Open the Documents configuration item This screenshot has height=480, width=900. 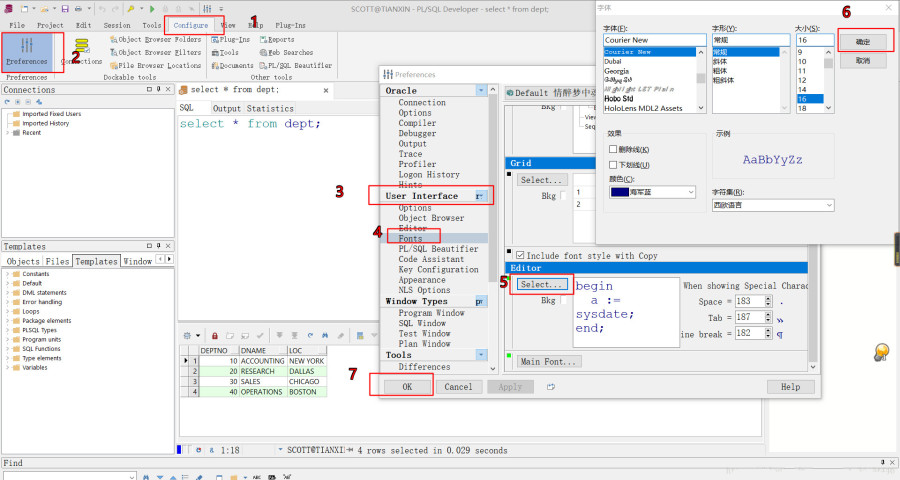pos(232,65)
